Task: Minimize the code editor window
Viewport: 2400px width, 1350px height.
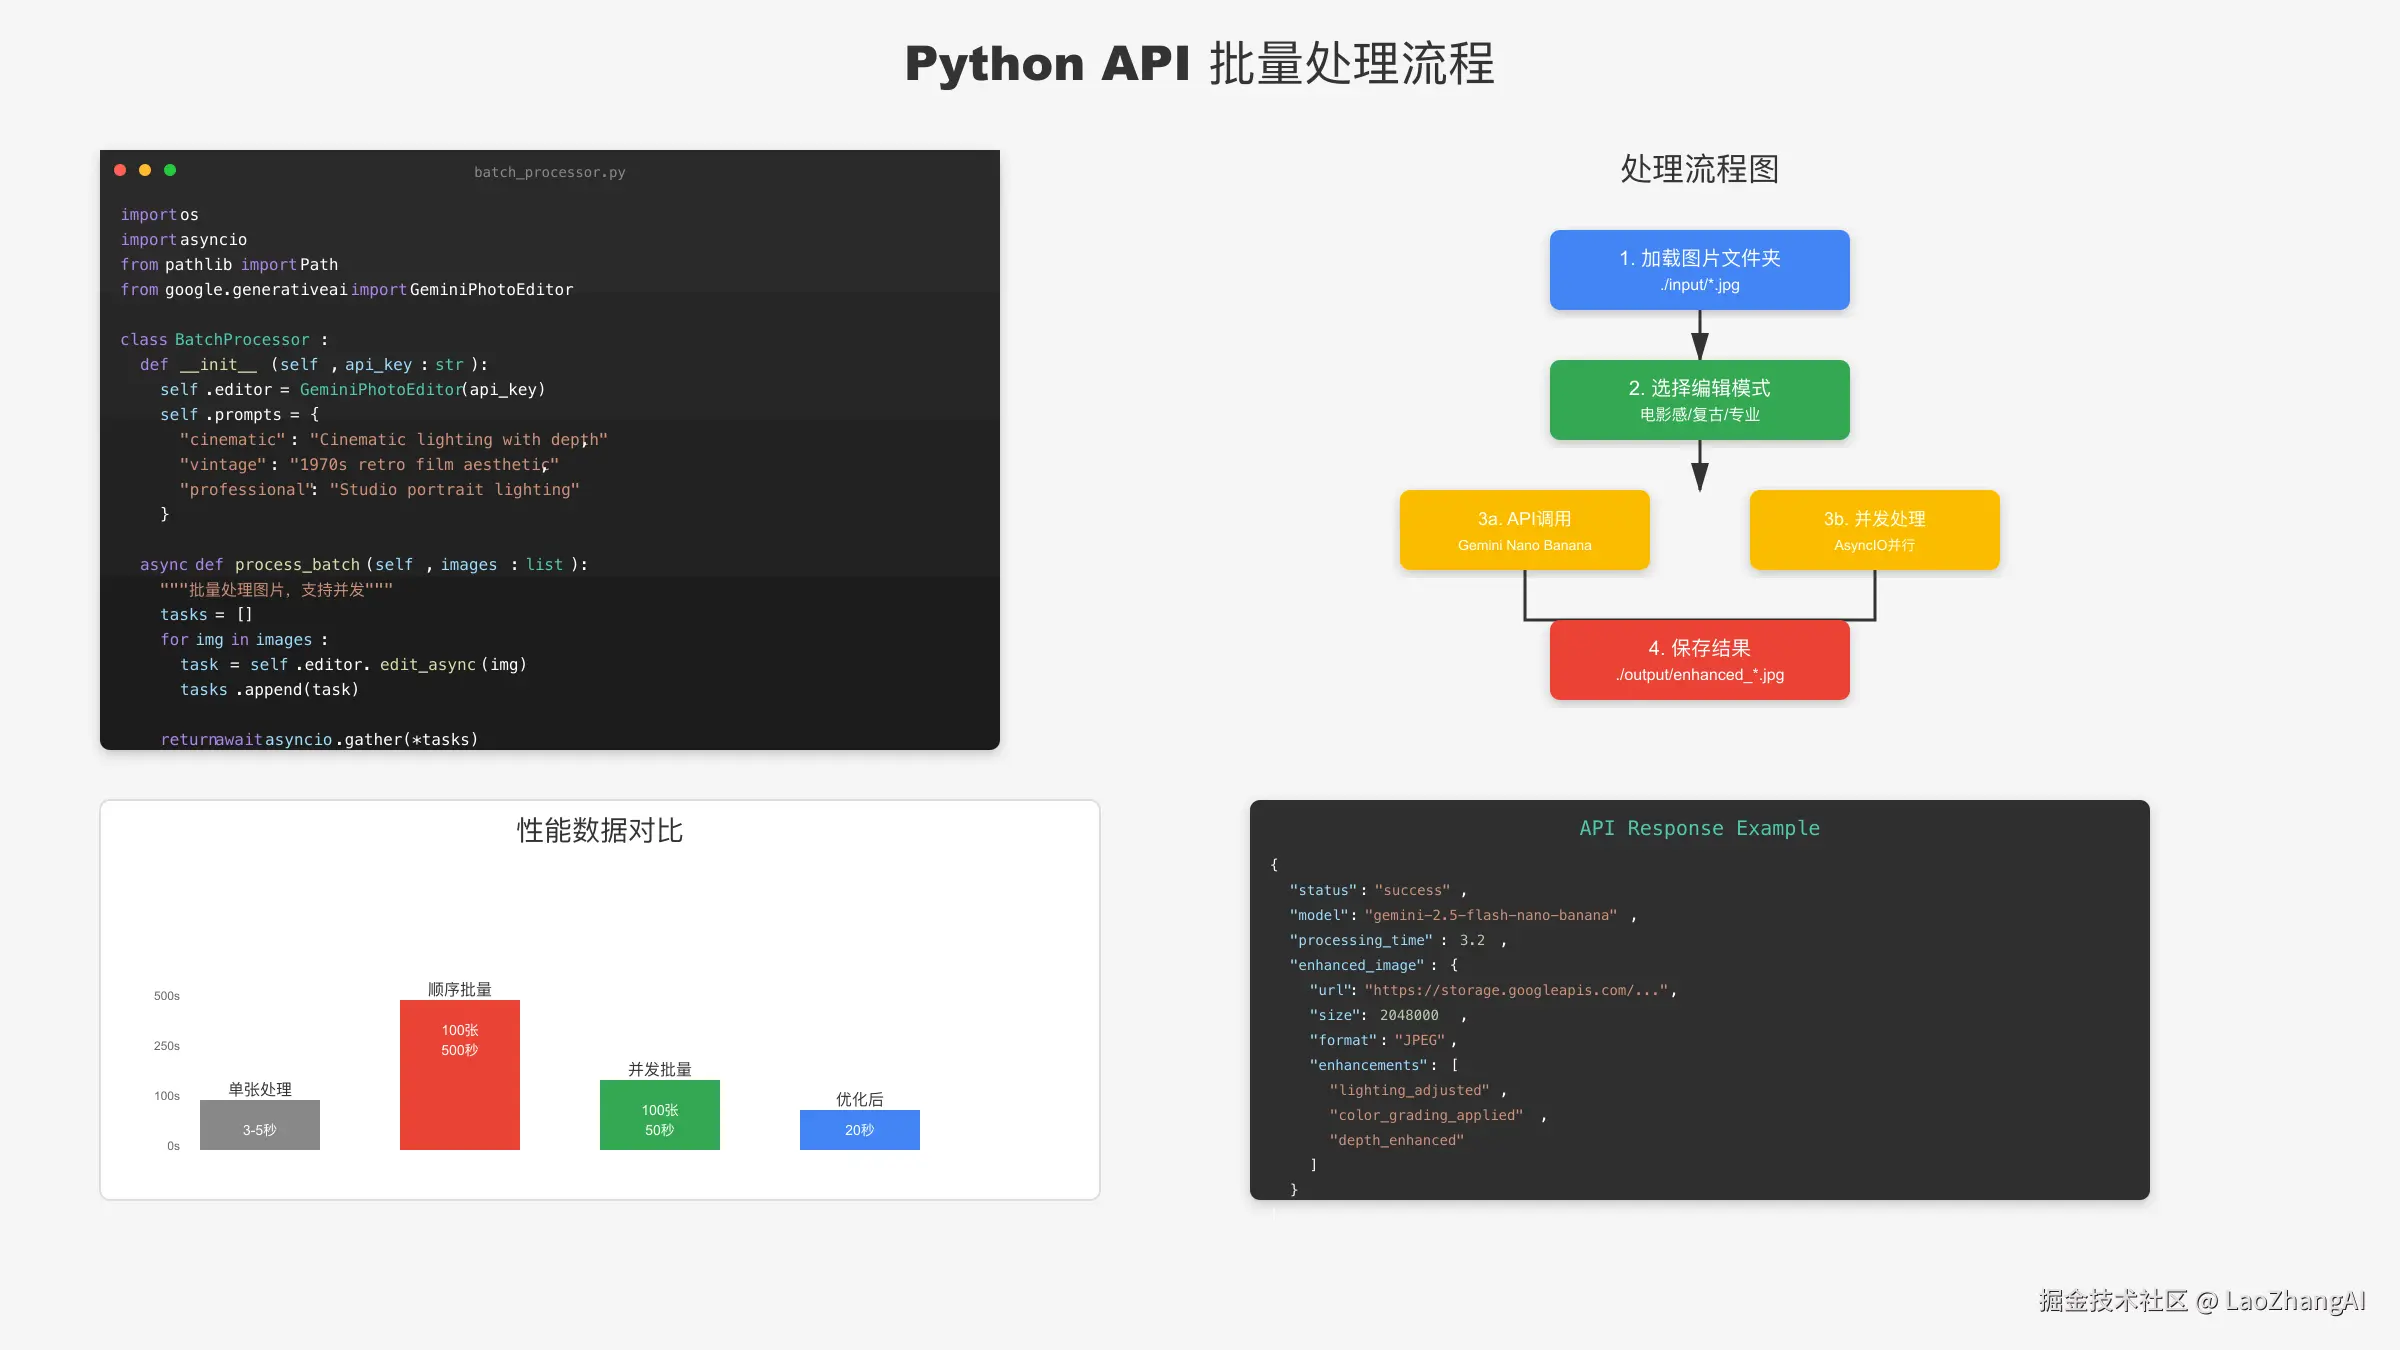Action: [x=145, y=170]
